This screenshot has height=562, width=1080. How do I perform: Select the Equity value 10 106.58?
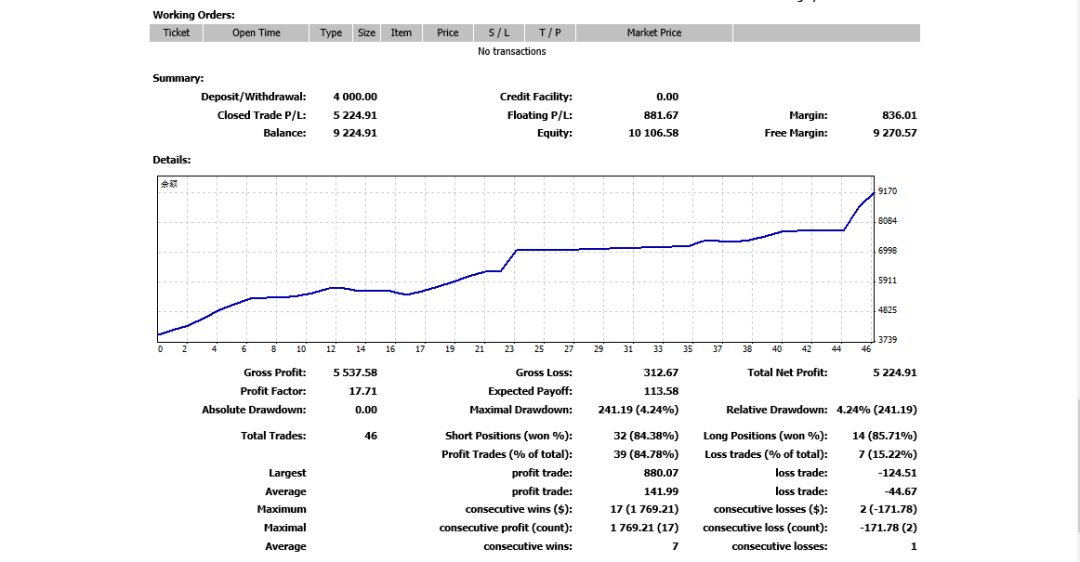pos(653,133)
